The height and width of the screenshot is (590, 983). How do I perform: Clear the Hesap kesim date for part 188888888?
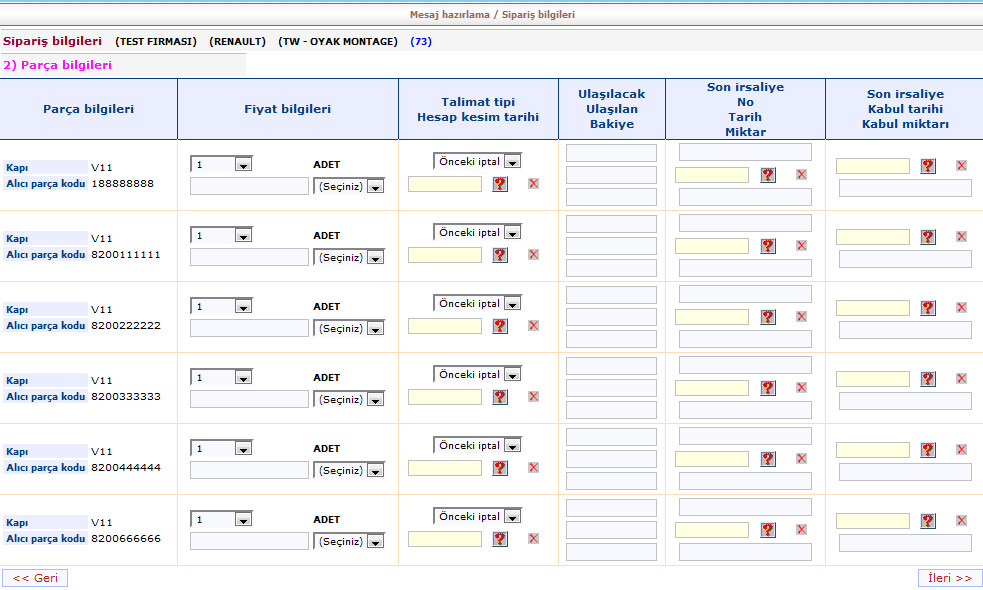click(x=533, y=184)
